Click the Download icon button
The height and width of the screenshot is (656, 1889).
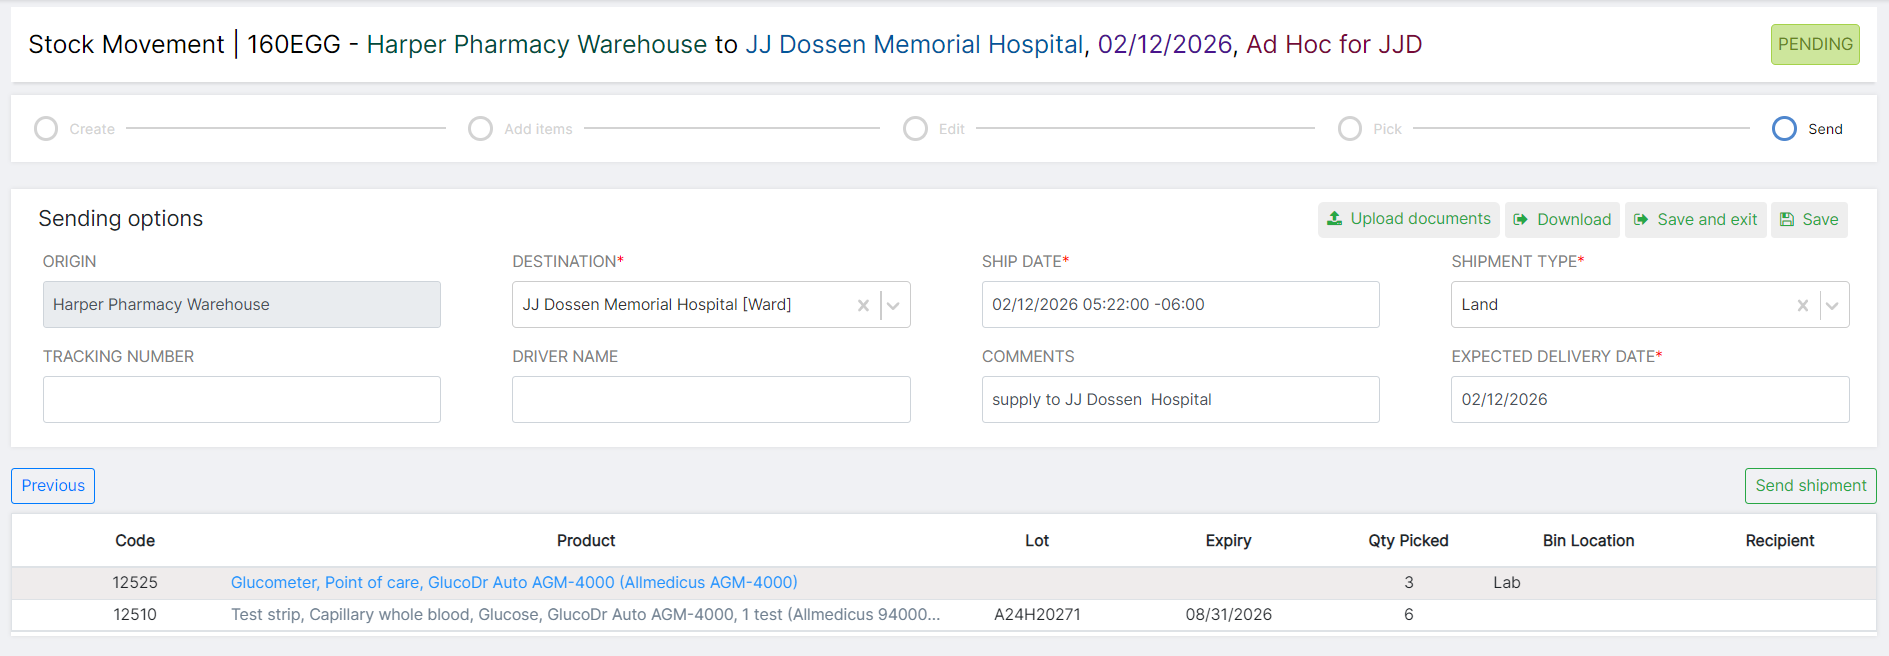click(1562, 220)
